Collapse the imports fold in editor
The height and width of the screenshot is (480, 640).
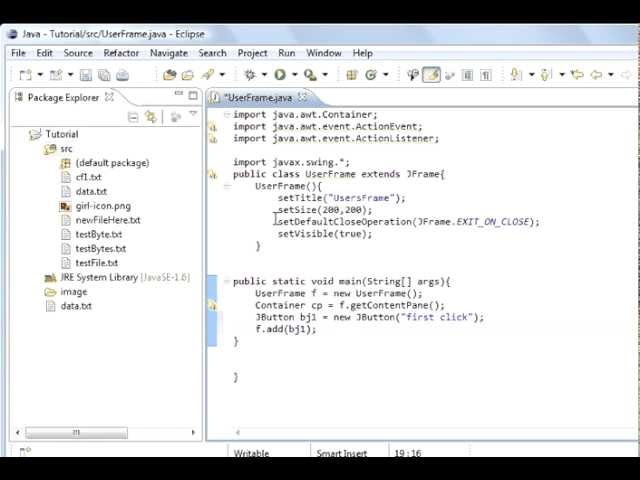click(x=227, y=114)
